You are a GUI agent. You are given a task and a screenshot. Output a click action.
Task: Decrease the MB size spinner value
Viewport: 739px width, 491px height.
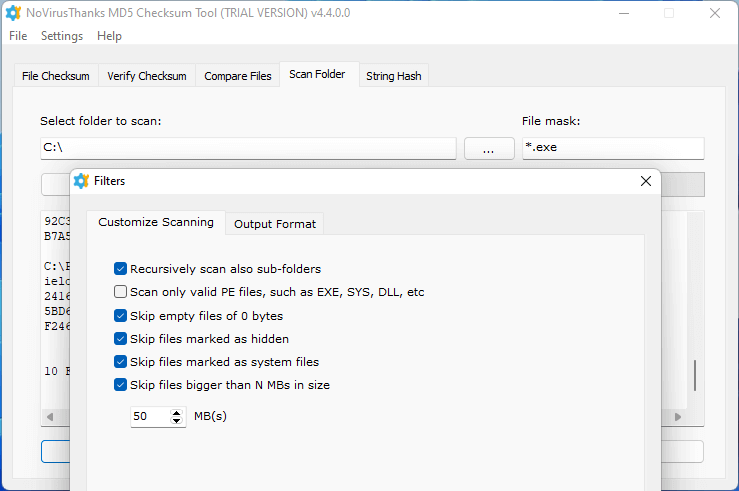pyautogui.click(x=176, y=421)
